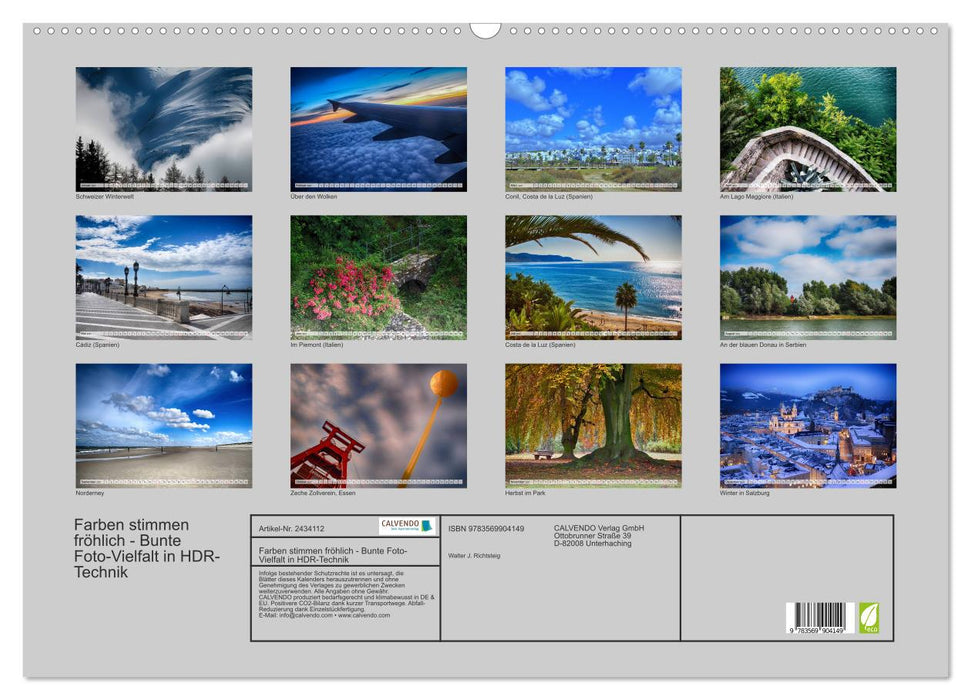Click the caption 'Conil, Costa de la Luz (Spanien)'
971x700 pixels.
point(549,196)
